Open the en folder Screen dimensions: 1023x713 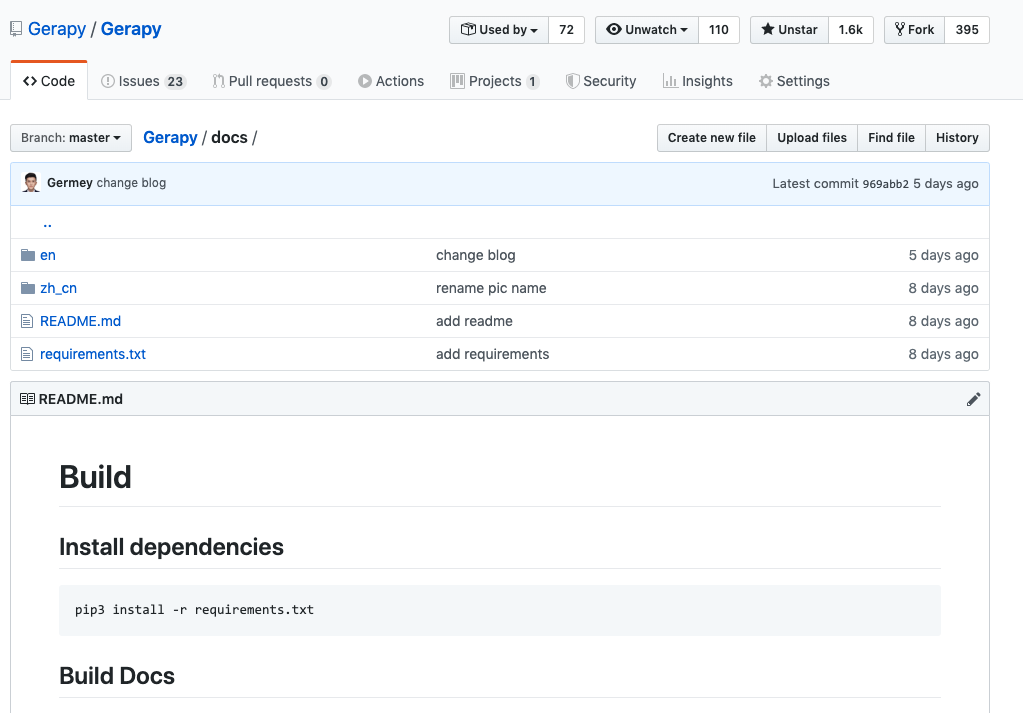[x=48, y=255]
